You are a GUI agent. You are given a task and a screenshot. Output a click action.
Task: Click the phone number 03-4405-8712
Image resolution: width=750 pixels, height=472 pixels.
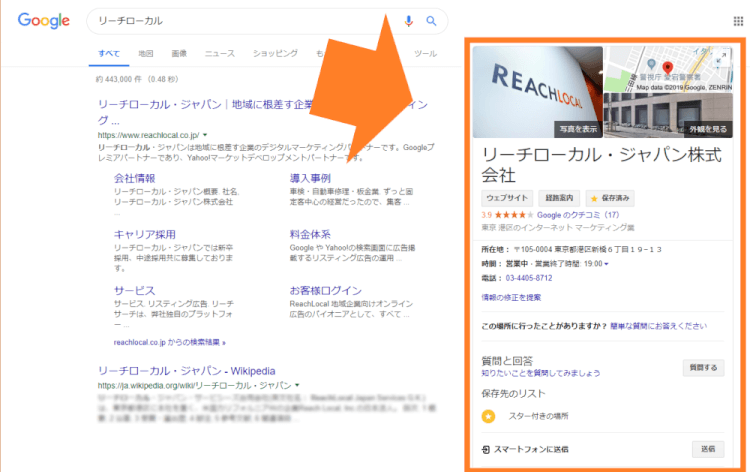[x=529, y=278]
